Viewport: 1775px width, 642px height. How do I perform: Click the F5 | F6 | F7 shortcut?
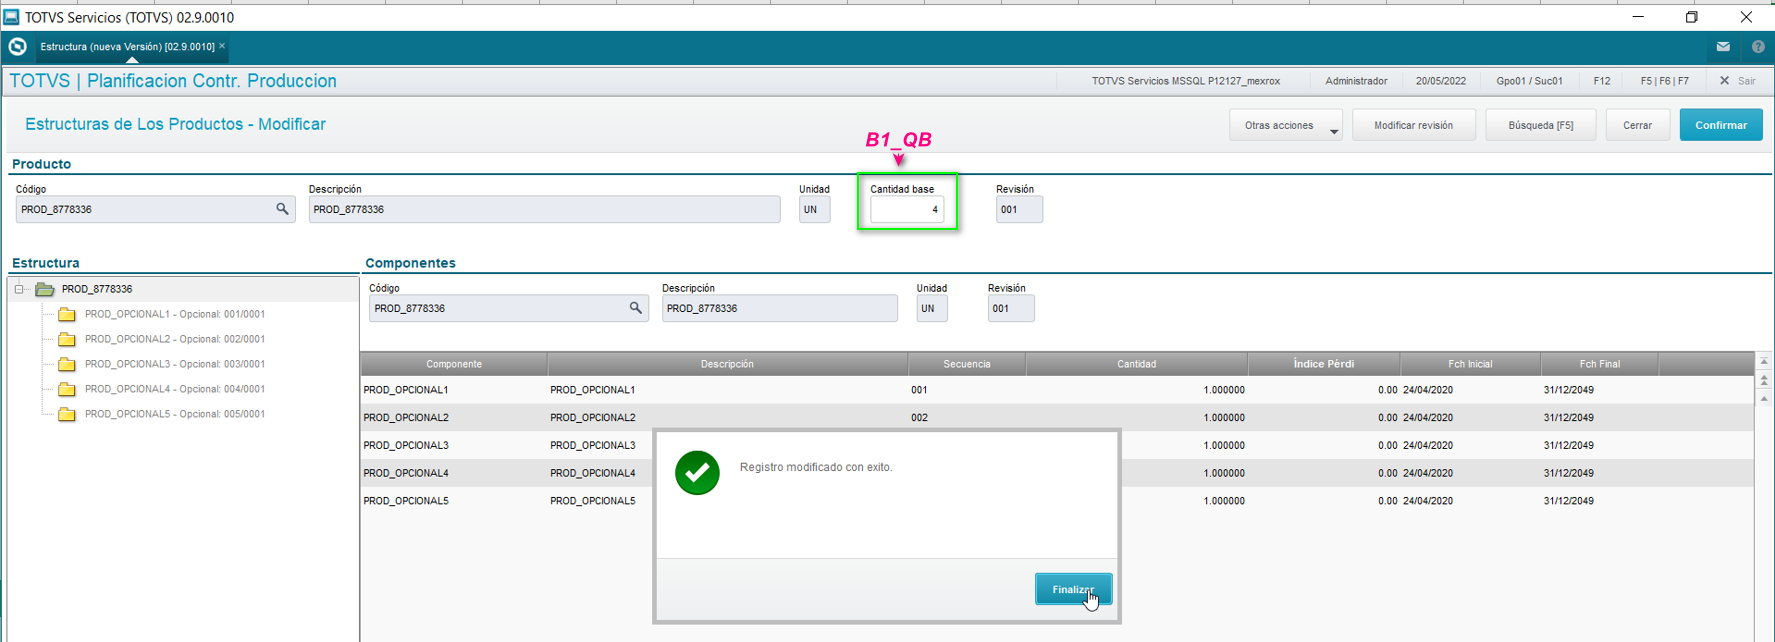[1664, 81]
